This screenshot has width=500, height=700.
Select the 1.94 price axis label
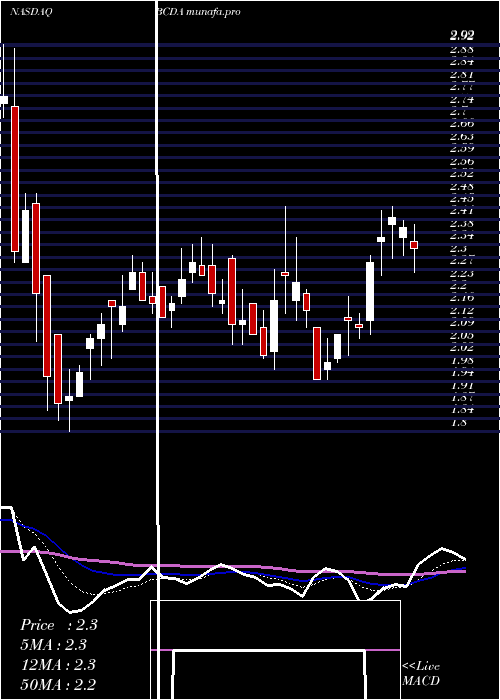pyautogui.click(x=462, y=372)
